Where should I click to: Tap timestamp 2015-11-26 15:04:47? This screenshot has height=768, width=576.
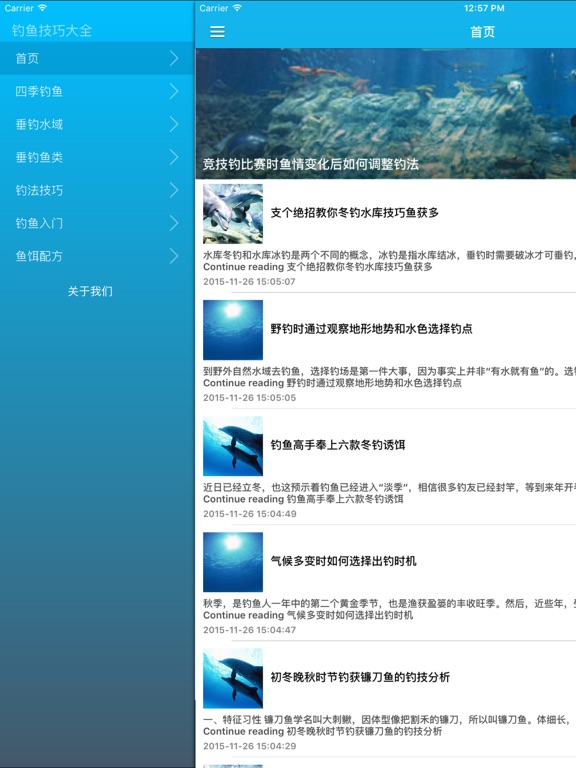[249, 630]
